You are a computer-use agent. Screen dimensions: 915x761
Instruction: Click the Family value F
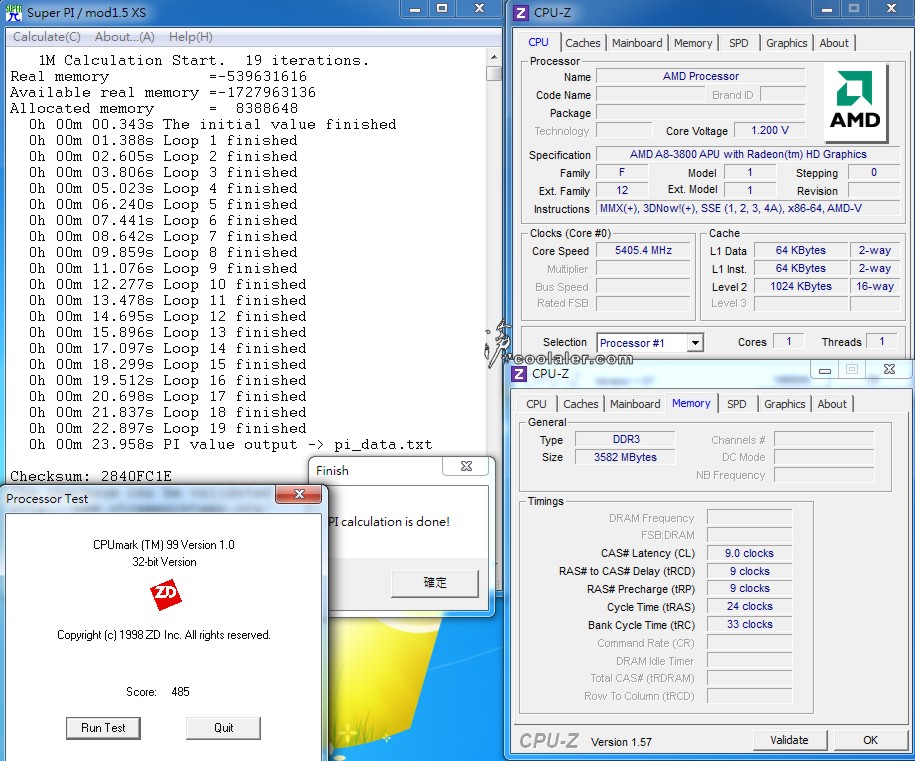tap(622, 172)
